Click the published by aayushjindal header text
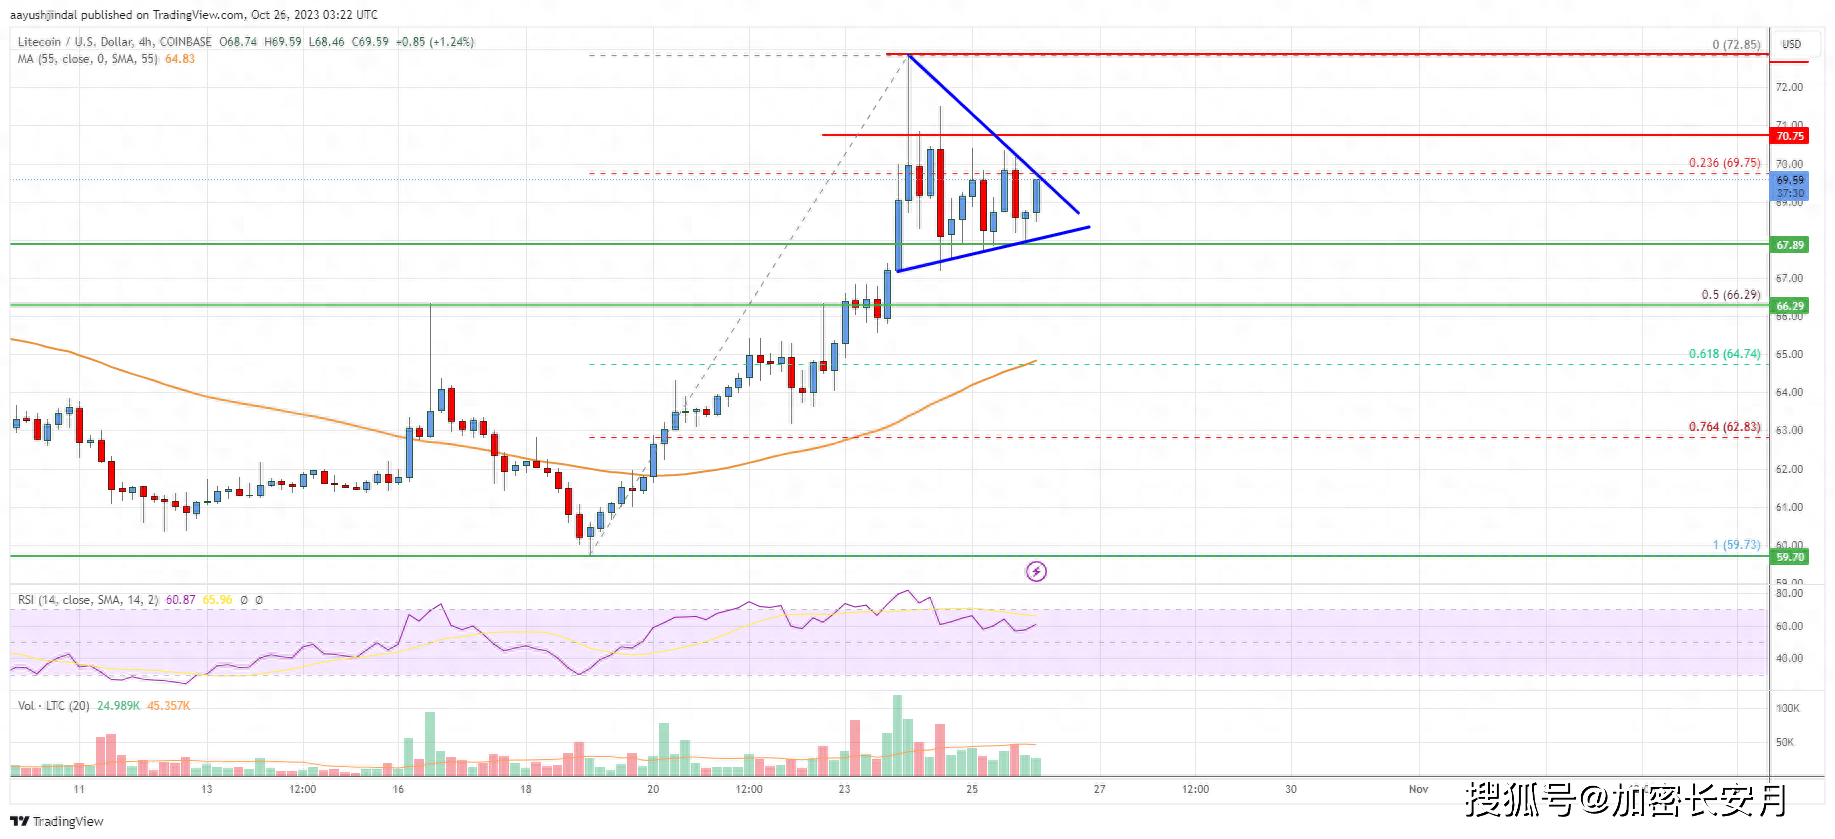Screen dimensions: 1835x839 click(194, 15)
